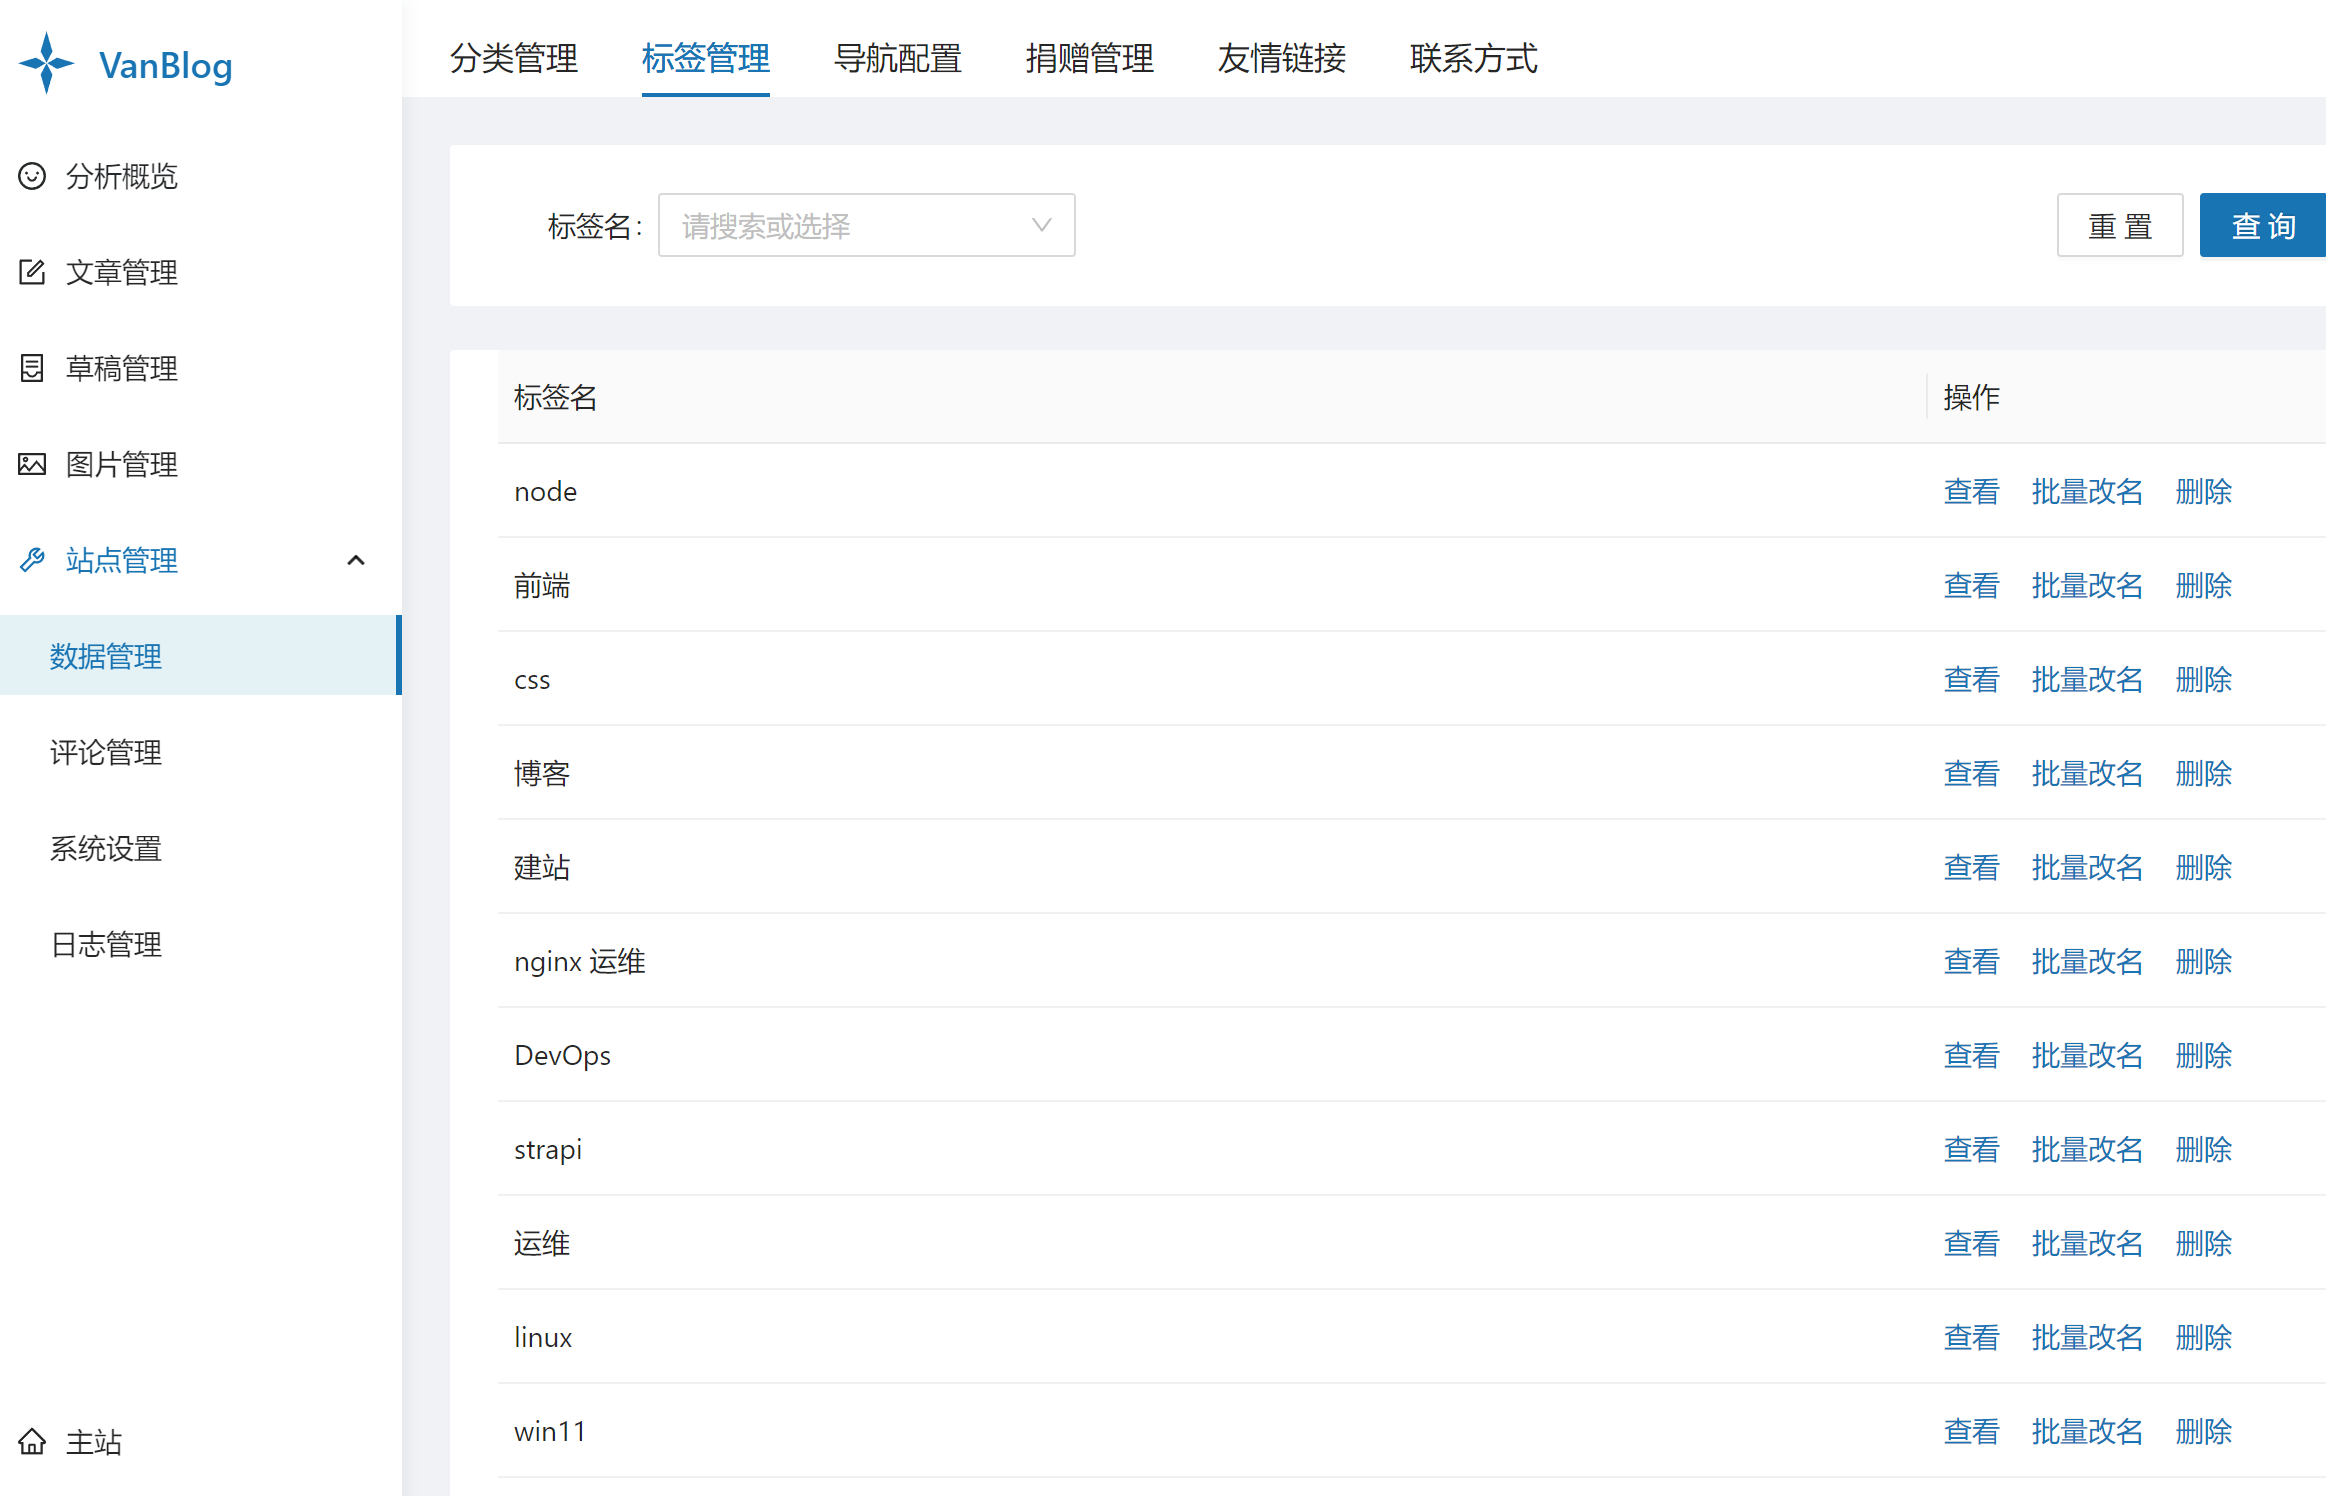Click 查看 for the node tag
This screenshot has width=2326, height=1496.
point(1971,491)
